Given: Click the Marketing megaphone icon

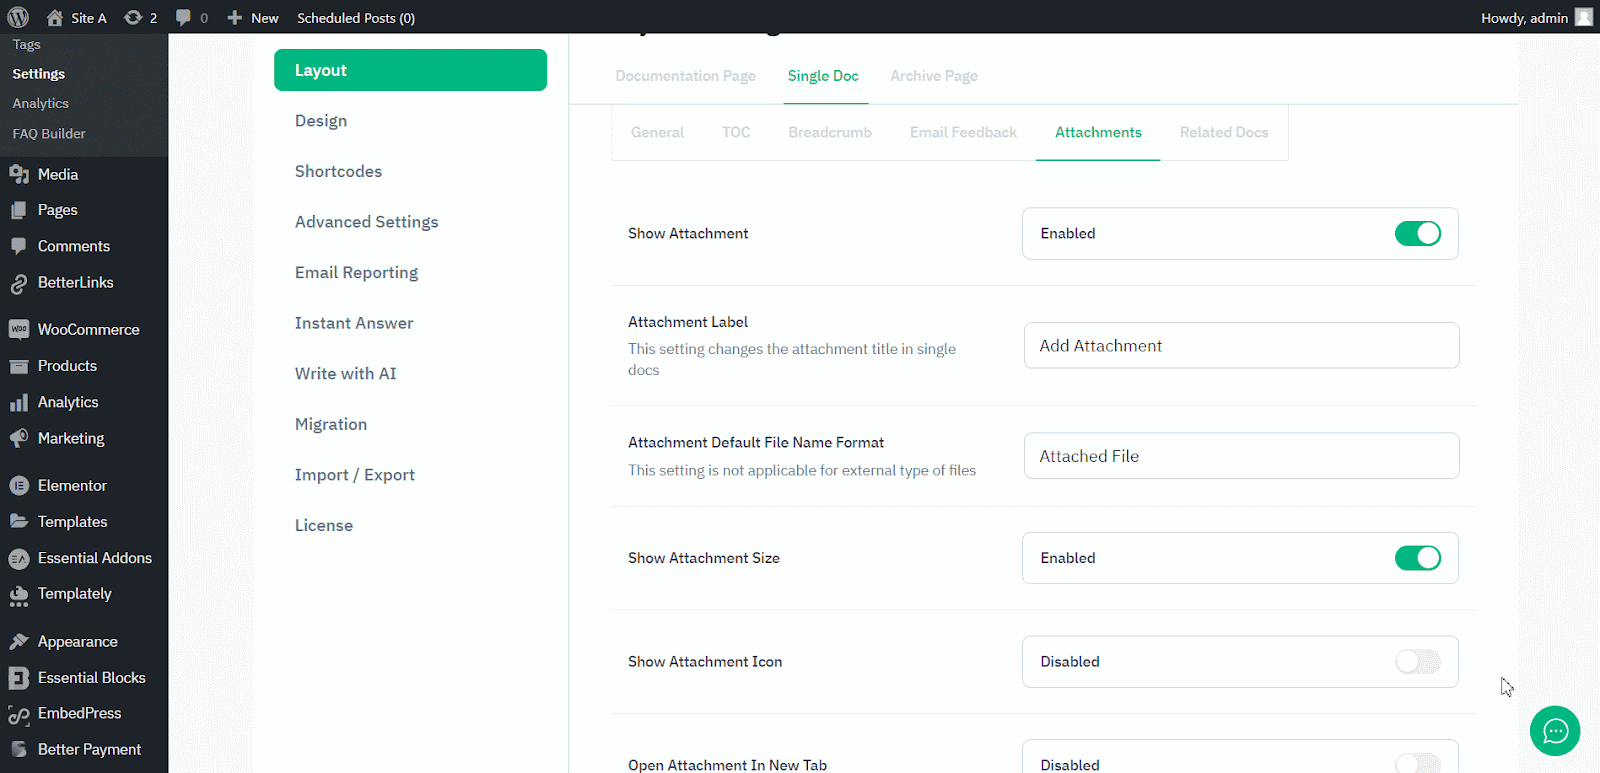Looking at the screenshot, I should coord(19,438).
